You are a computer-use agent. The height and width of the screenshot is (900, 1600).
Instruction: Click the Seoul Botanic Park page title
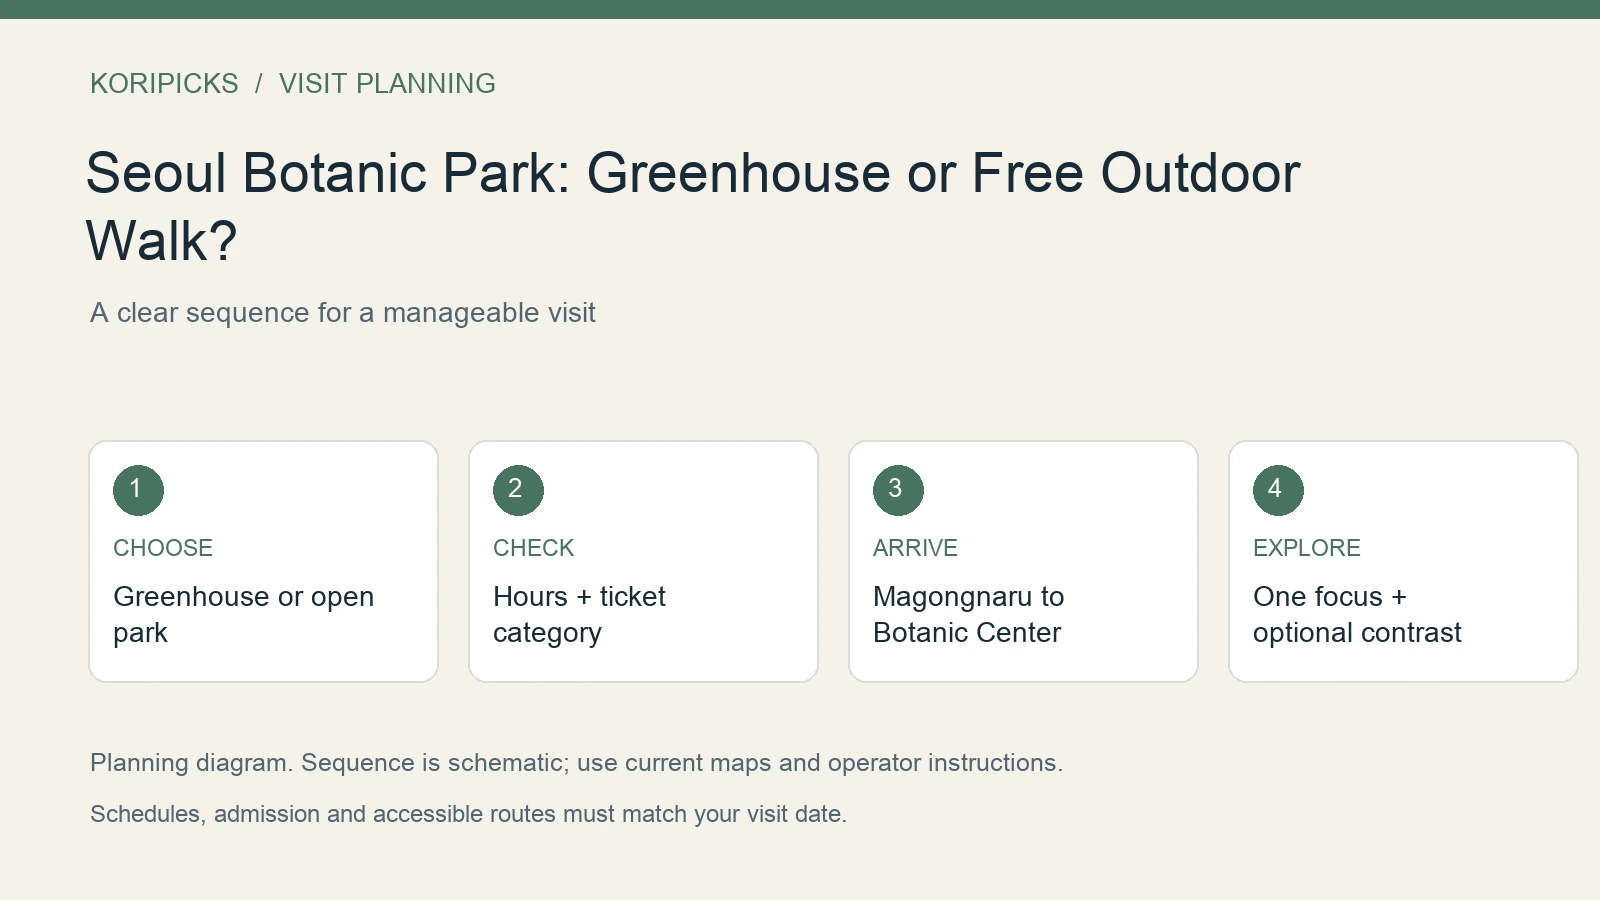tap(693, 206)
